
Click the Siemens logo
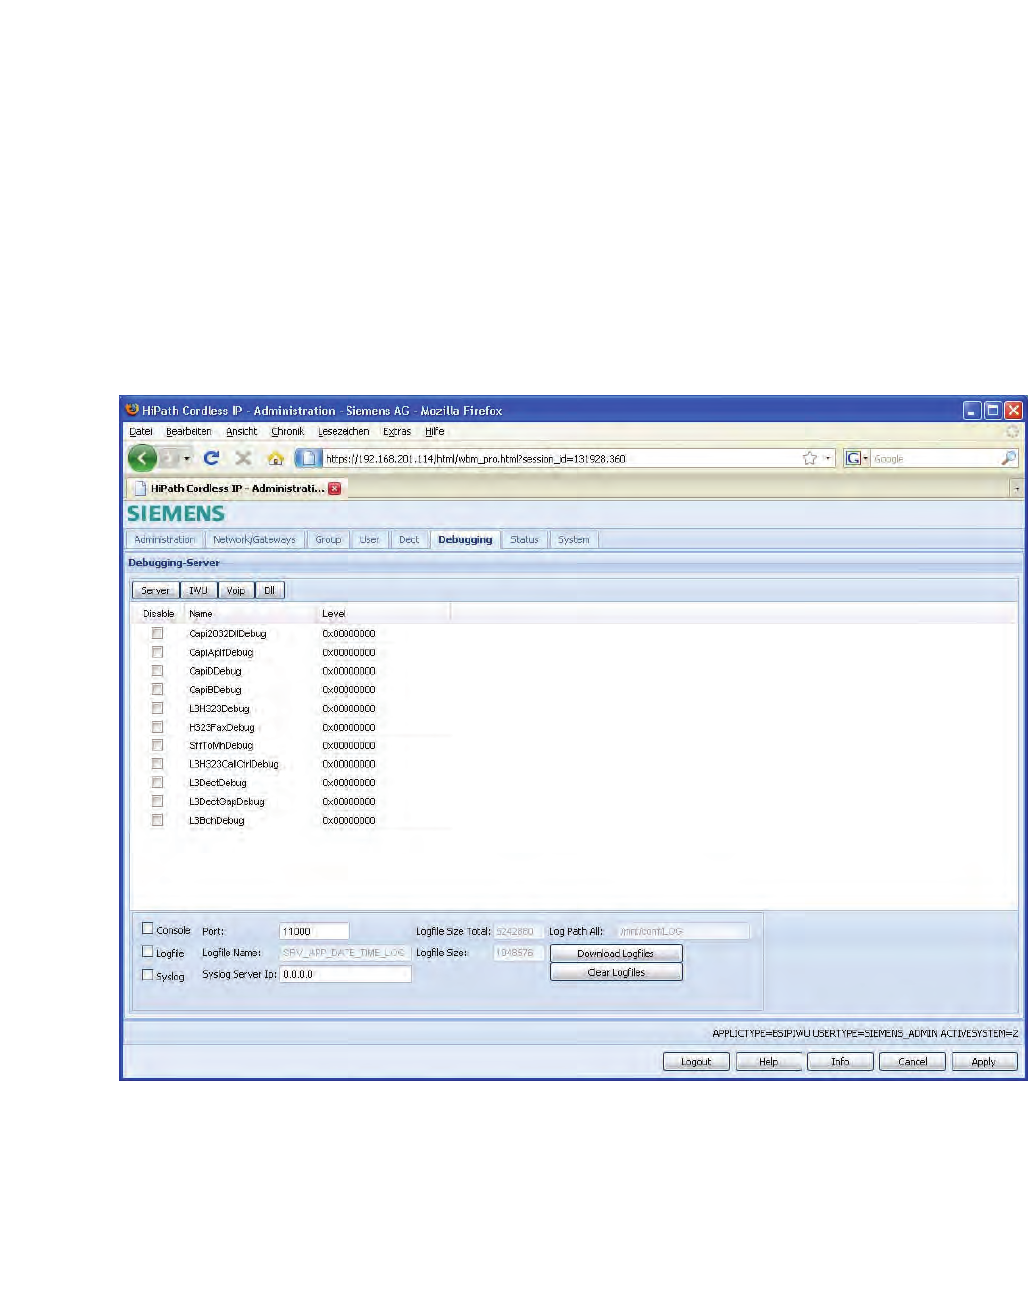point(176,513)
